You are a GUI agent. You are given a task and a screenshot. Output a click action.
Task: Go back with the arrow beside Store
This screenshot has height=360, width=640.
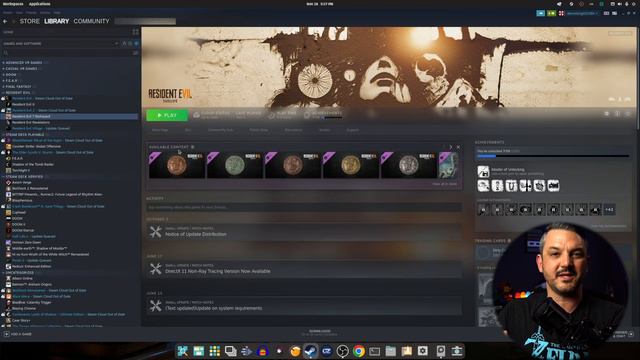pyautogui.click(x=5, y=21)
